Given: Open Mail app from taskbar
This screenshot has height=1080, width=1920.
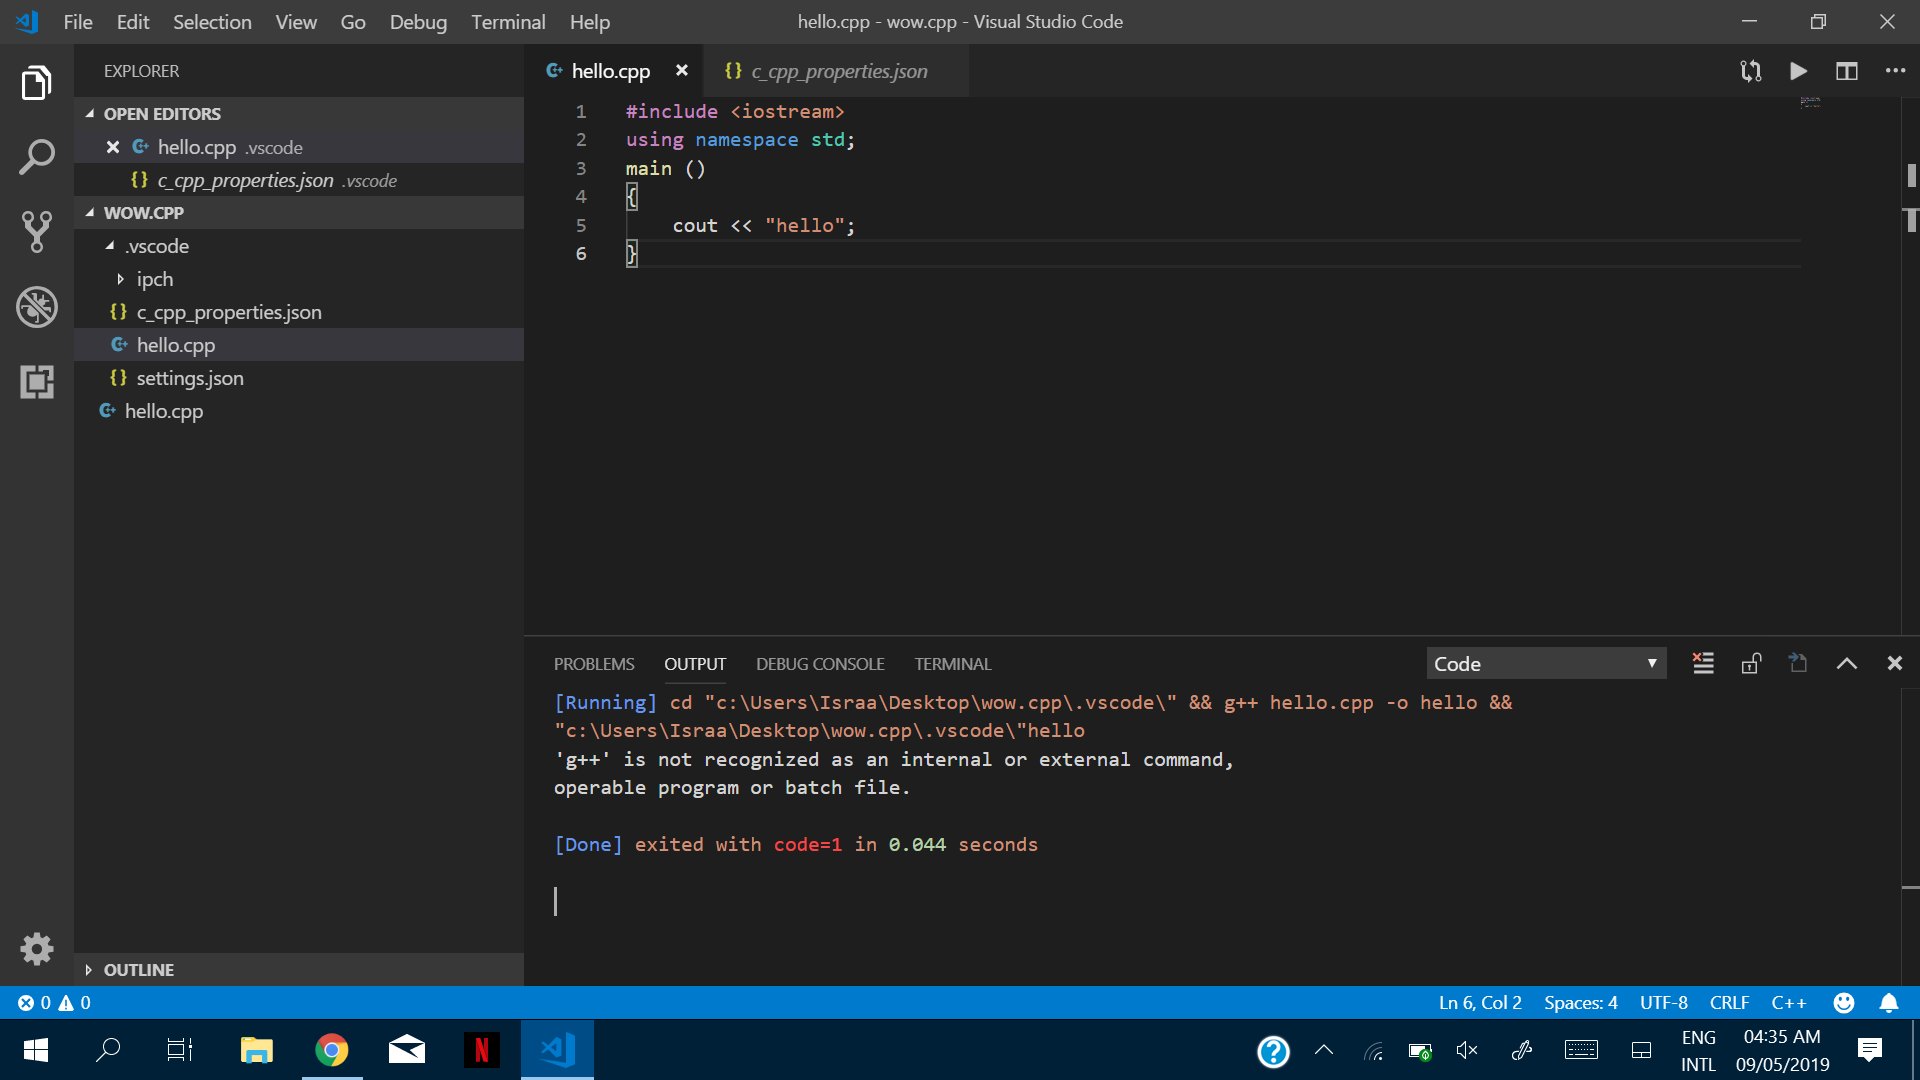Looking at the screenshot, I should (407, 1050).
